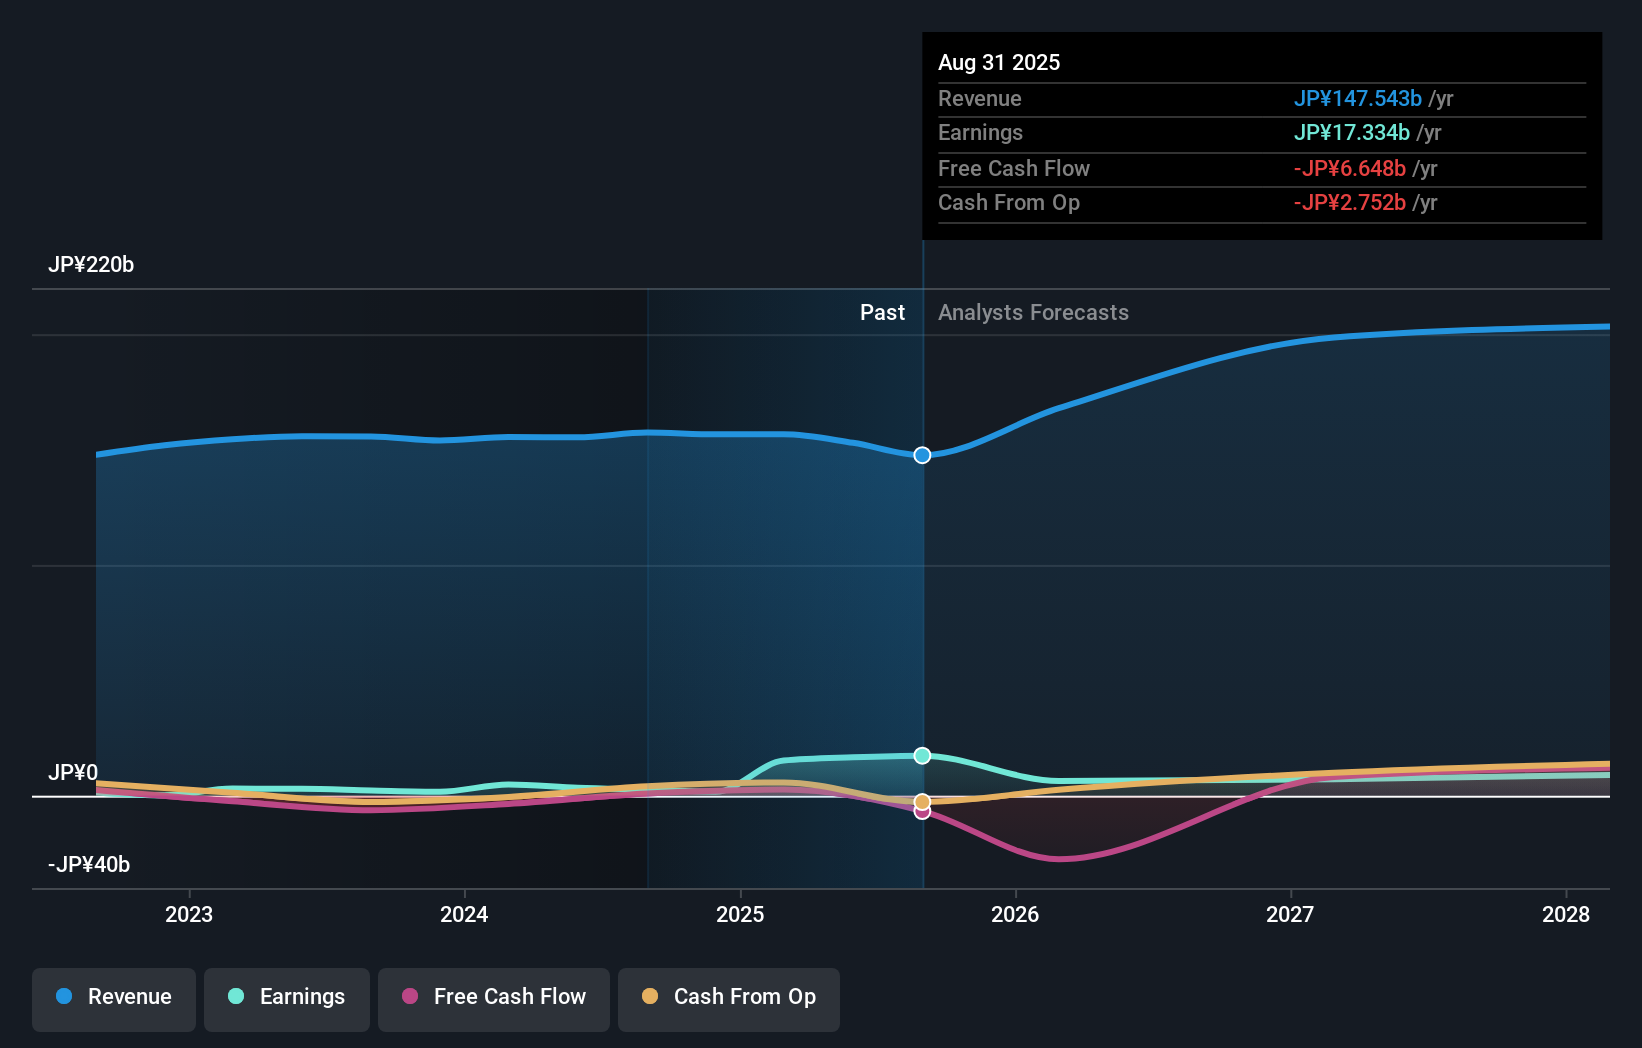Switch to the Analysts Forecasts section
Image resolution: width=1642 pixels, height=1048 pixels.
click(x=1033, y=312)
